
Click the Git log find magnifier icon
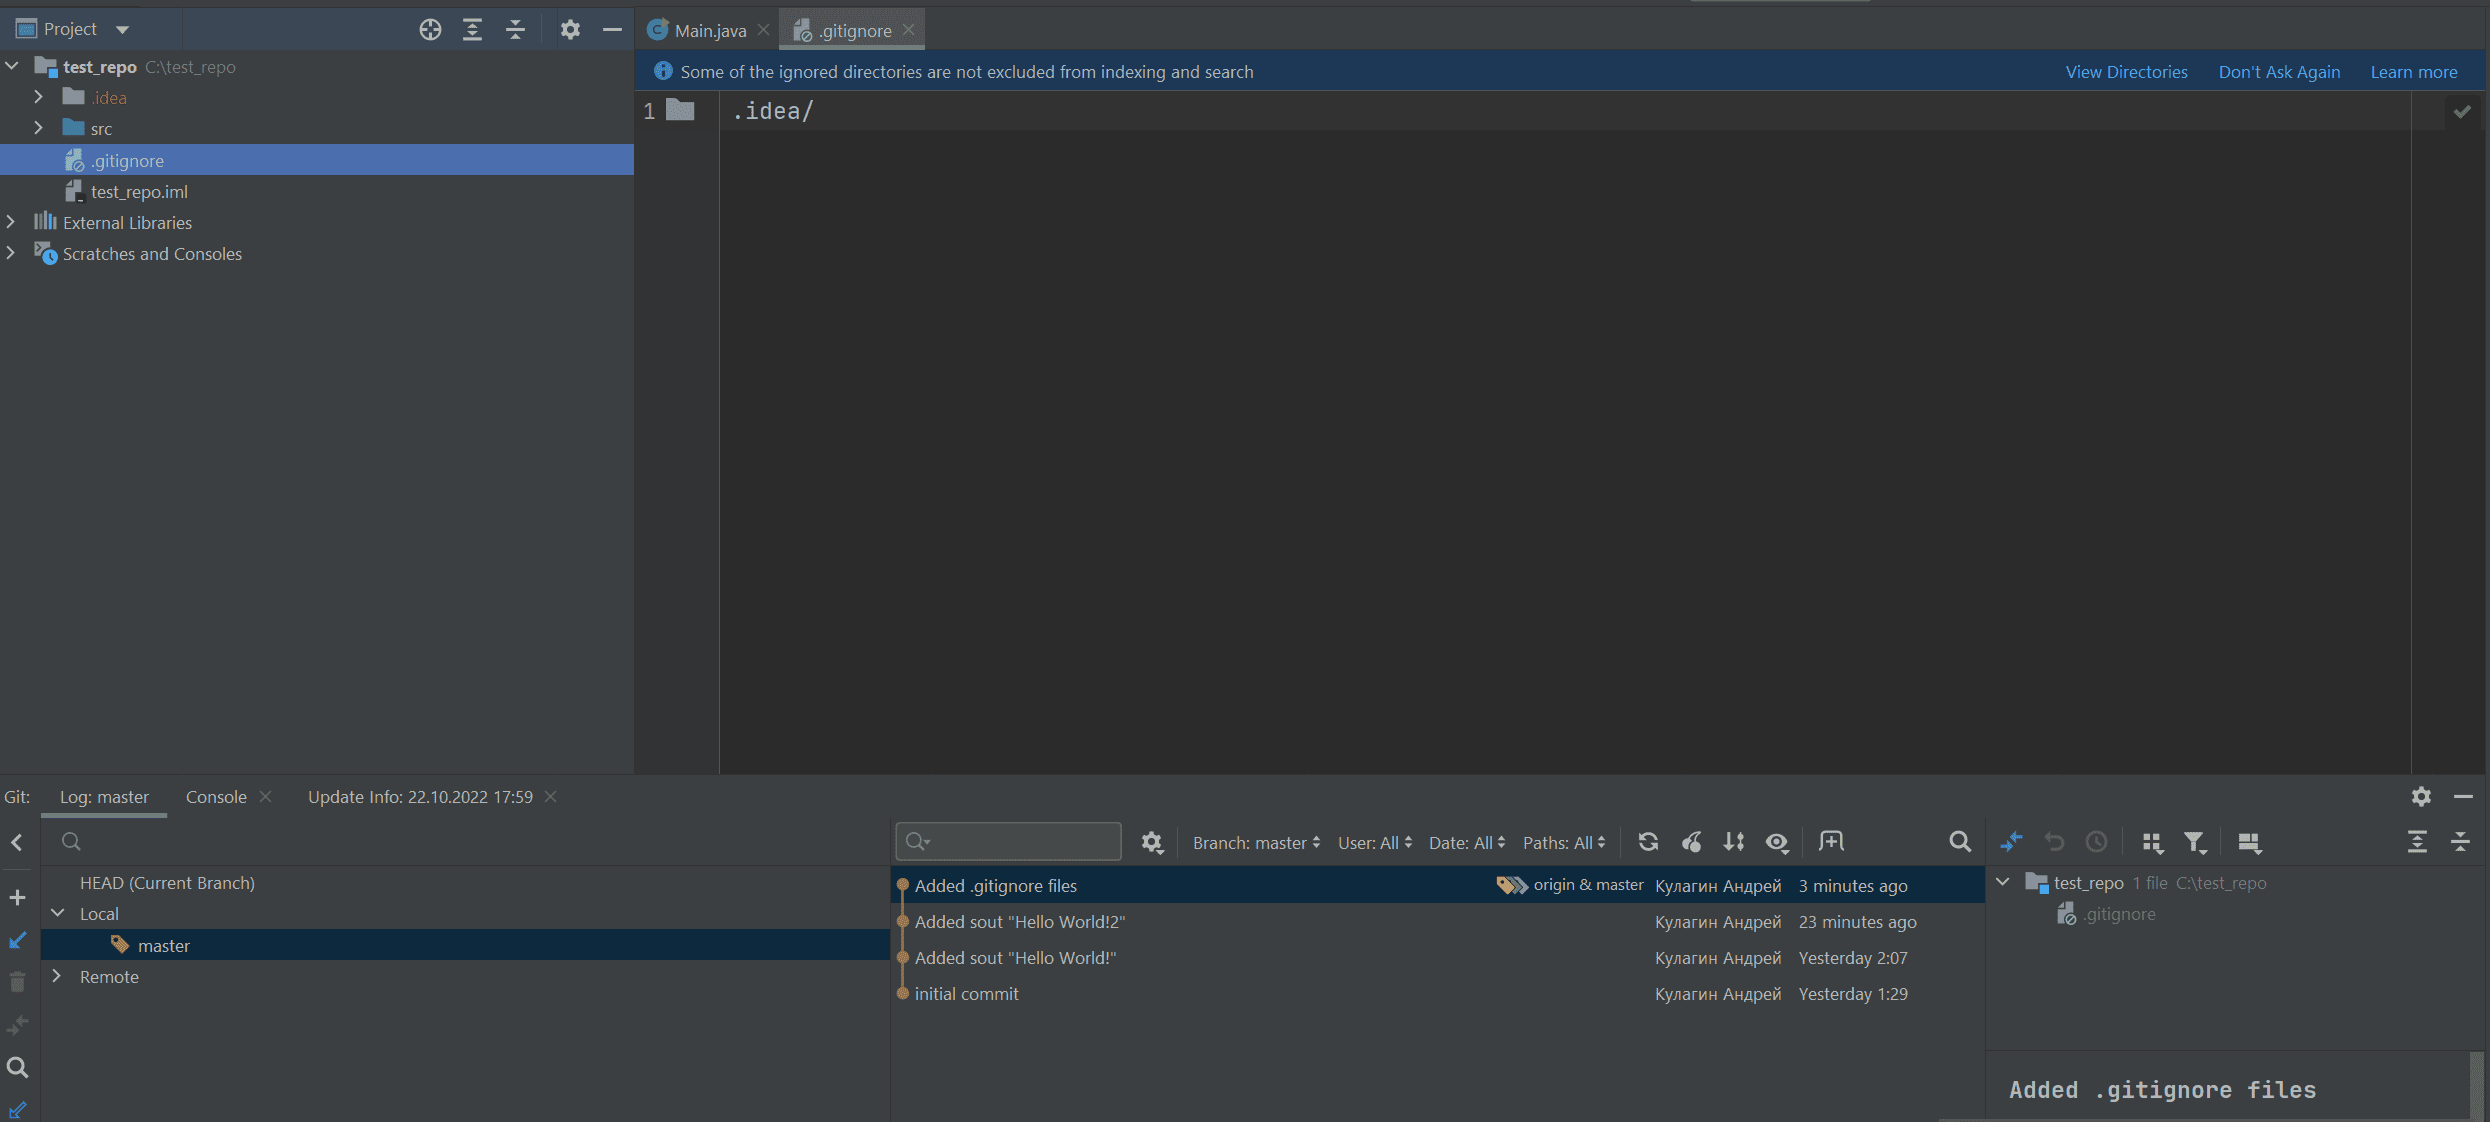pyautogui.click(x=1960, y=842)
